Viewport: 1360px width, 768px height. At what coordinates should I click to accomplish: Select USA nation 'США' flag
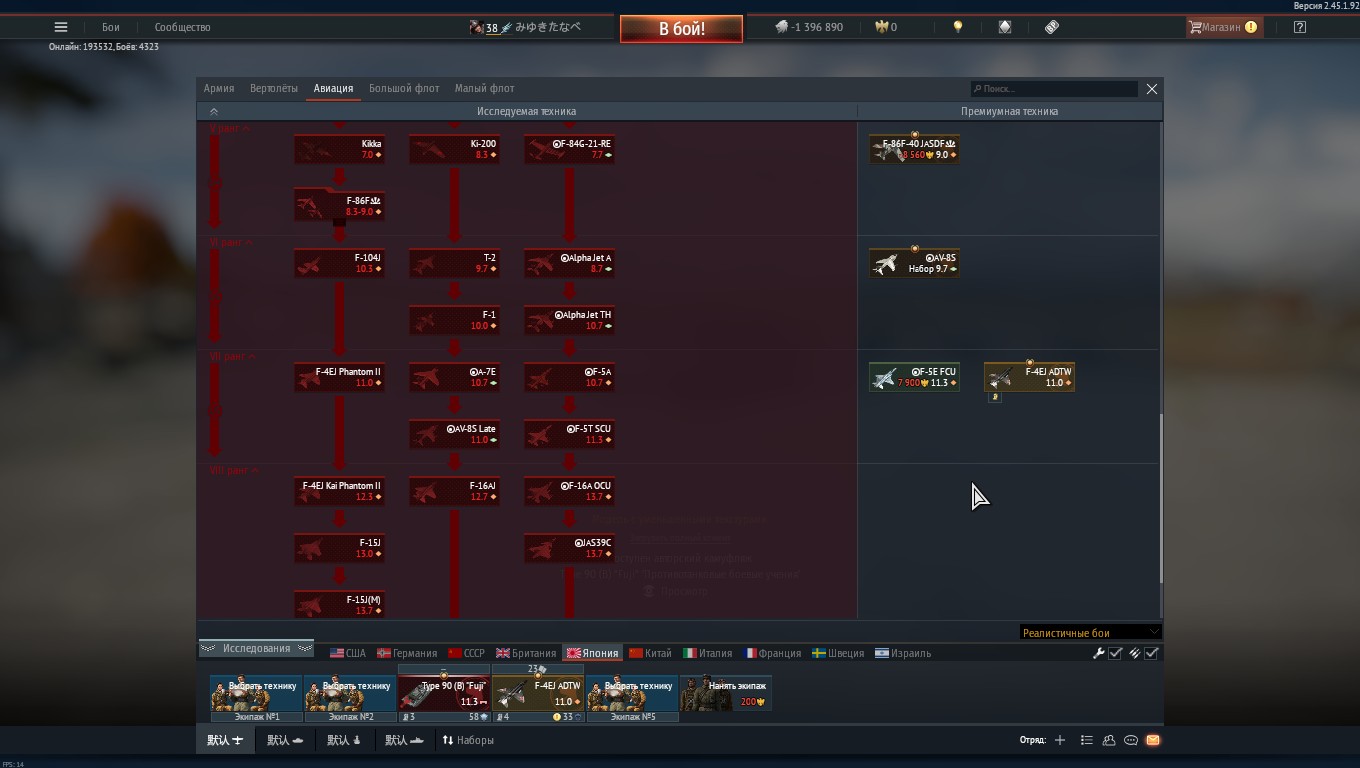coord(348,653)
